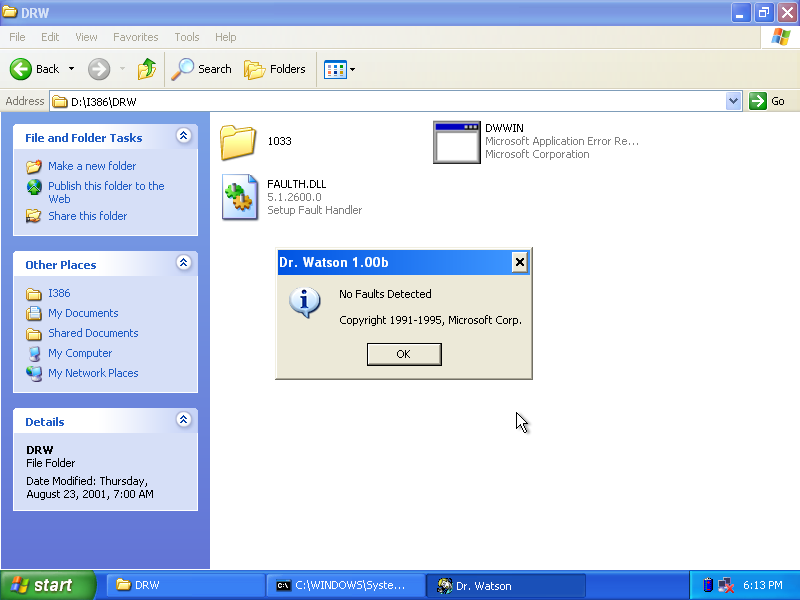Click the Back navigation button
Screen dimensions: 800x600
coord(36,69)
